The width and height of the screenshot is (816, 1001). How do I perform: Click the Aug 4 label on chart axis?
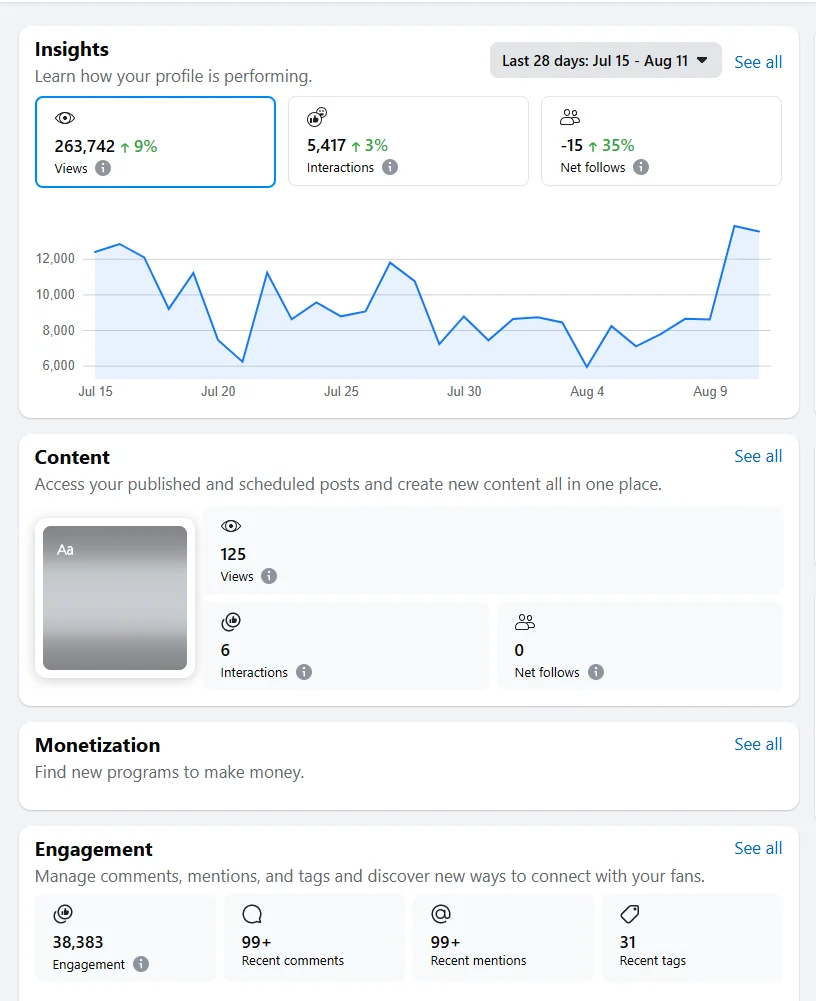[587, 391]
